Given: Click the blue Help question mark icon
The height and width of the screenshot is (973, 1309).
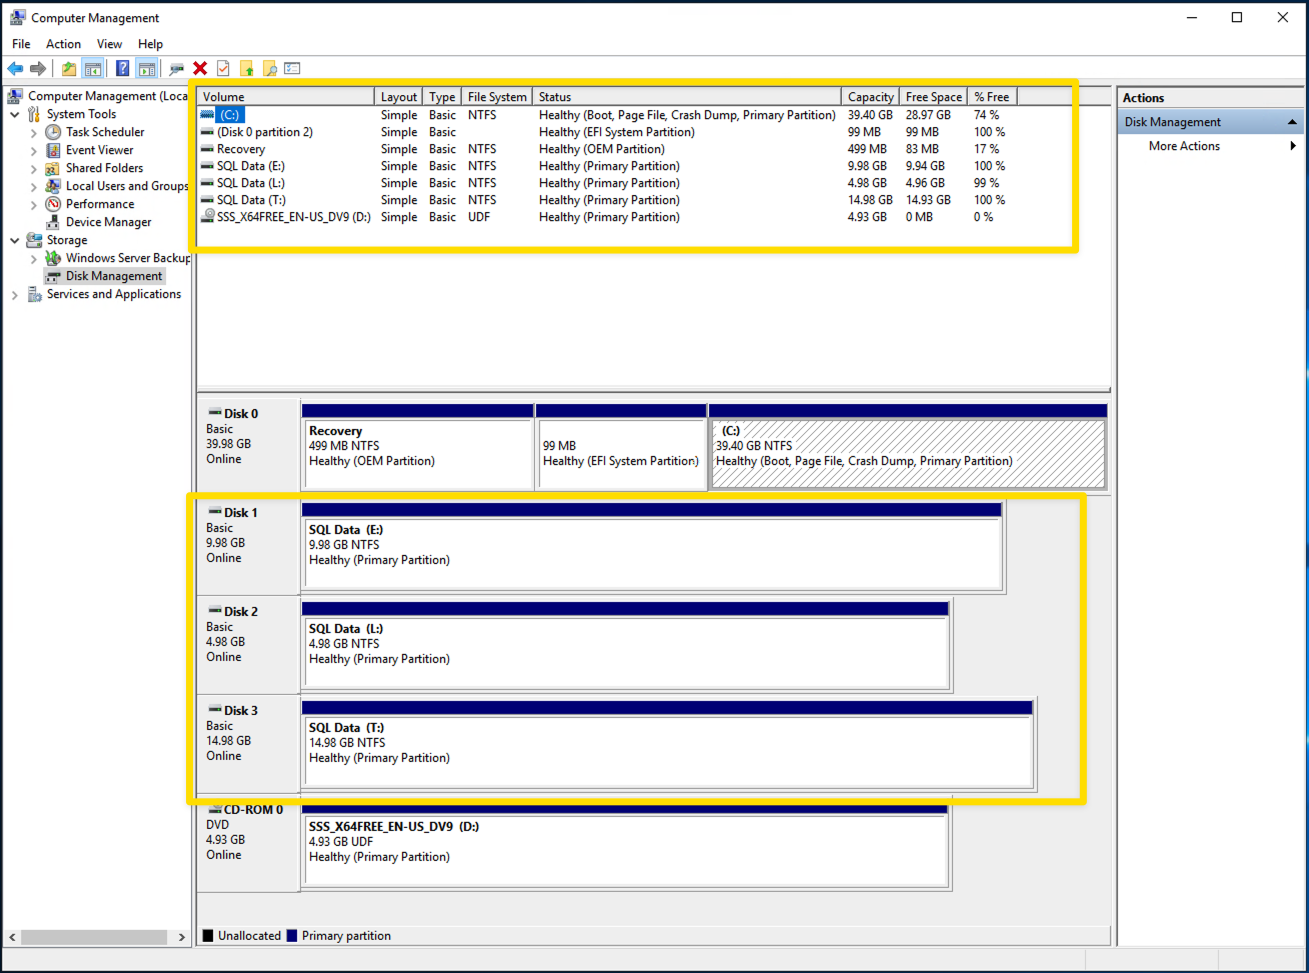Looking at the screenshot, I should (x=122, y=69).
